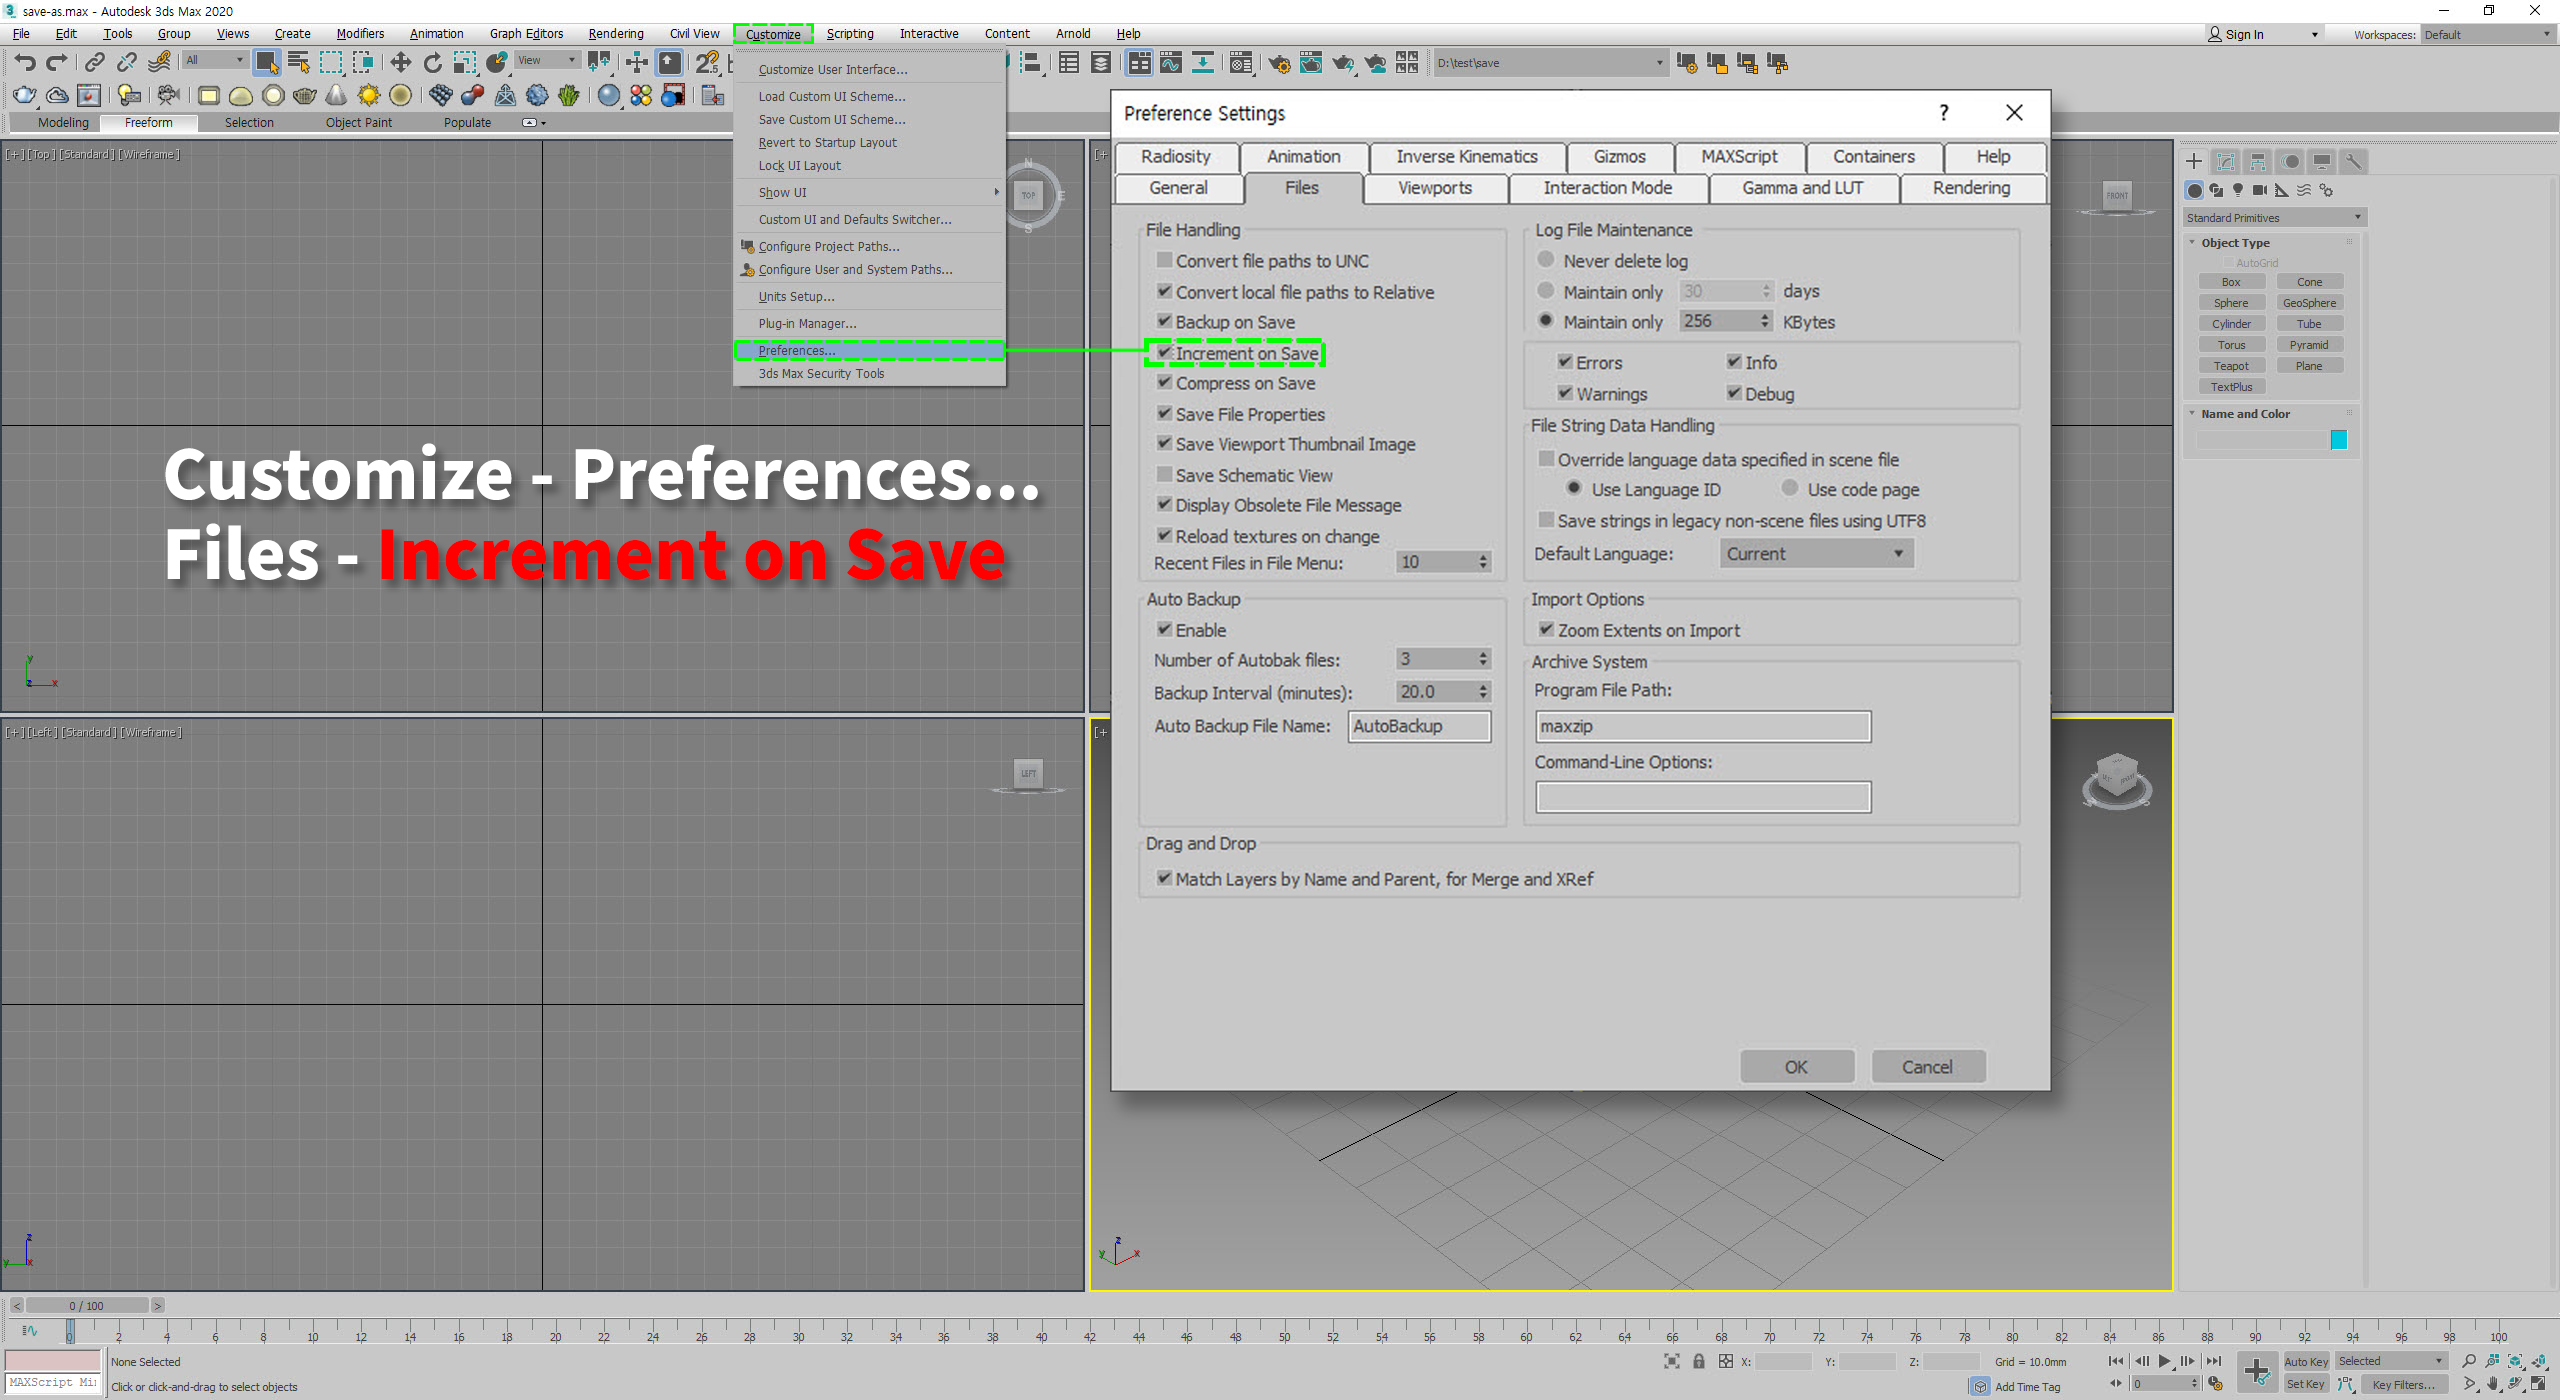2560x1400 pixels.
Task: Enable Convert file paths to UNC
Action: click(x=1165, y=260)
